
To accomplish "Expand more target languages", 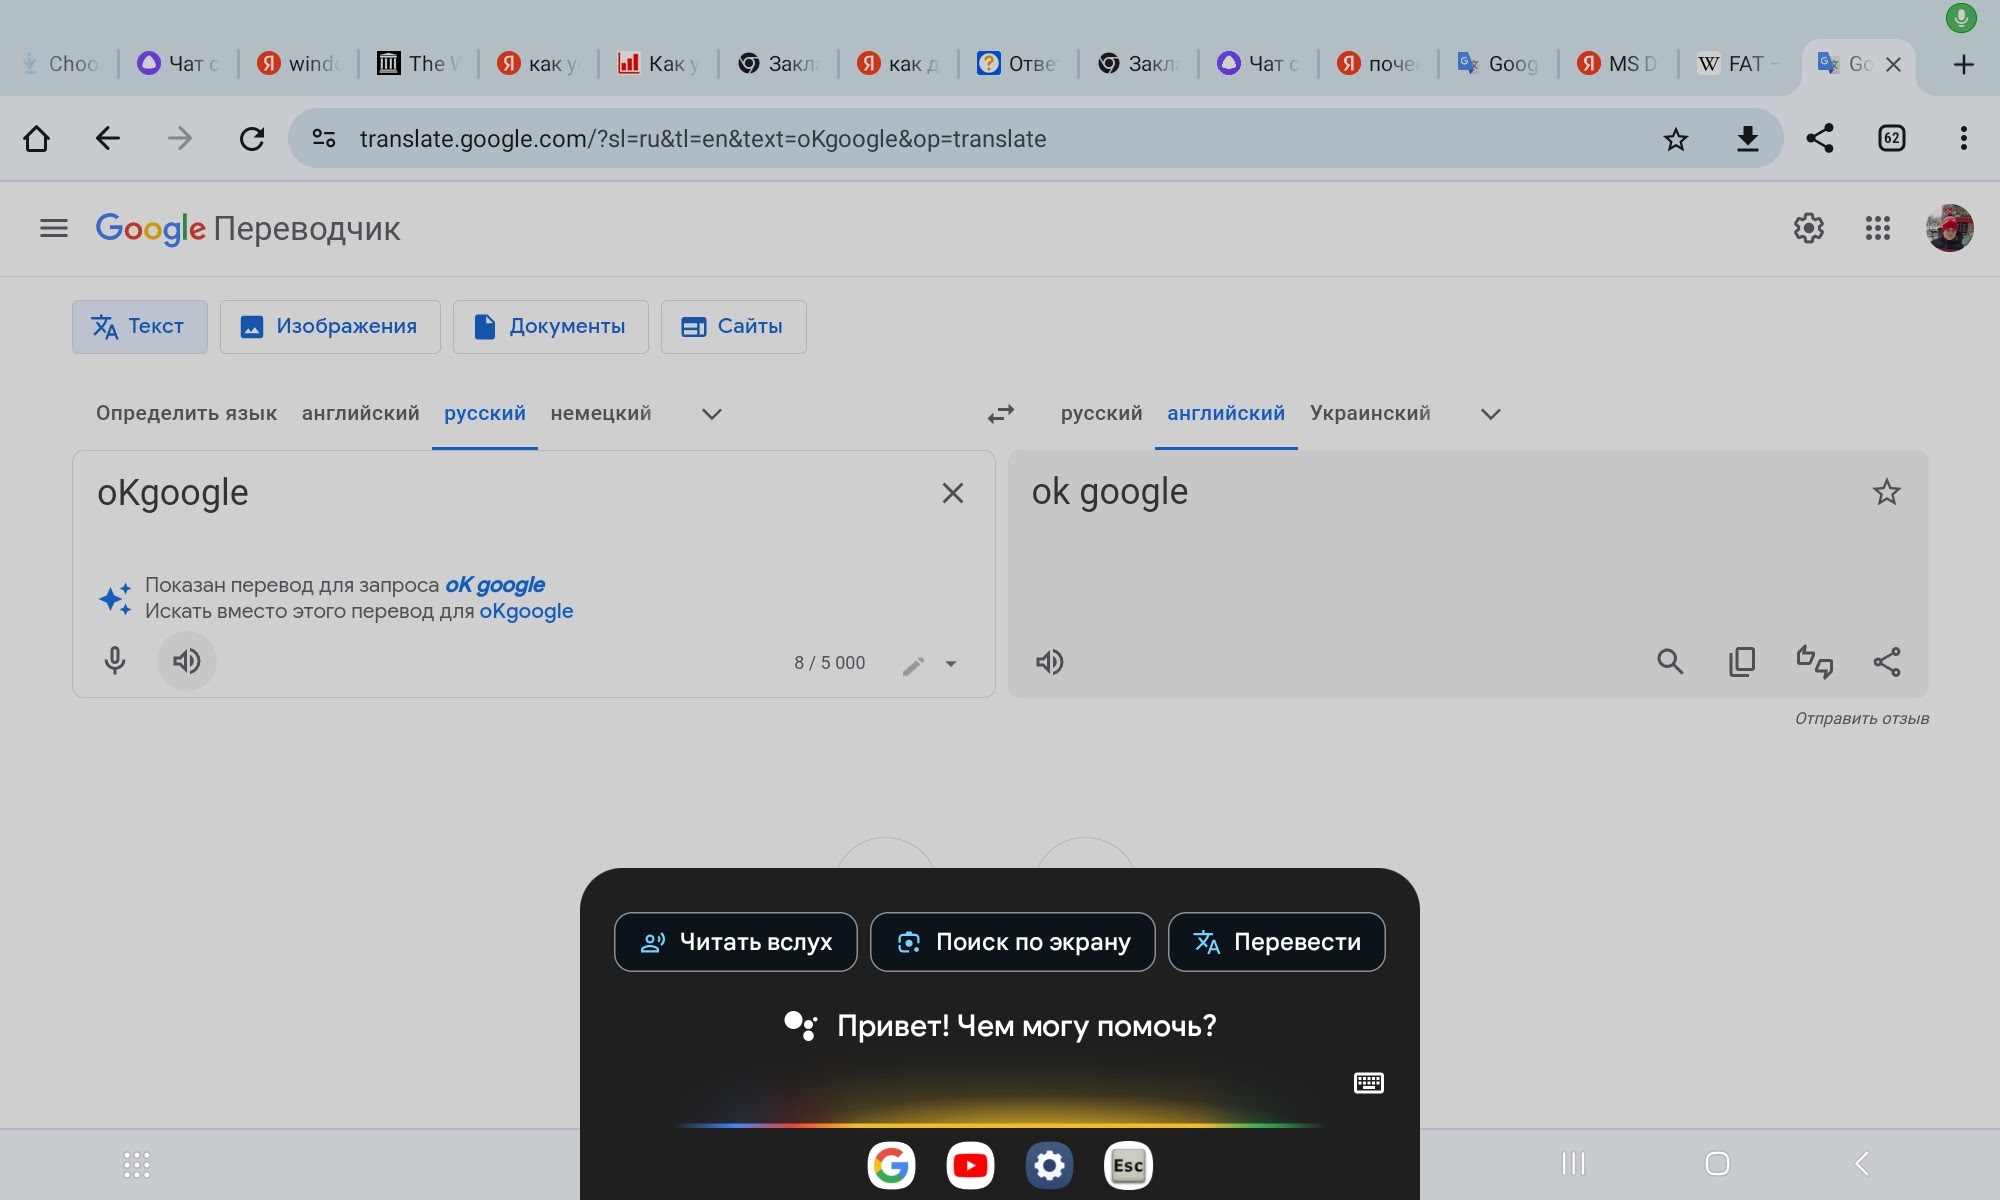I will pos(1491,414).
